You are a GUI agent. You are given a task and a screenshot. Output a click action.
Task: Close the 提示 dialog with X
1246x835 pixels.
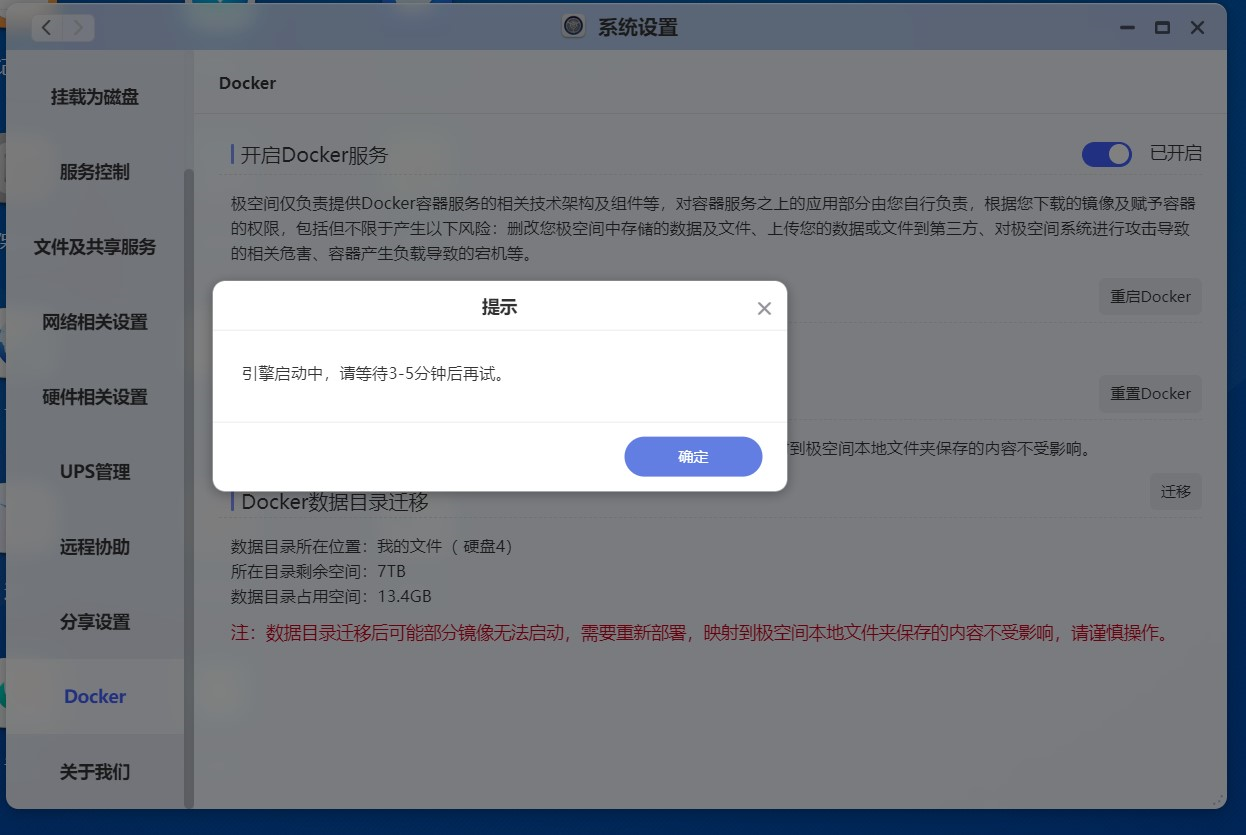point(764,308)
